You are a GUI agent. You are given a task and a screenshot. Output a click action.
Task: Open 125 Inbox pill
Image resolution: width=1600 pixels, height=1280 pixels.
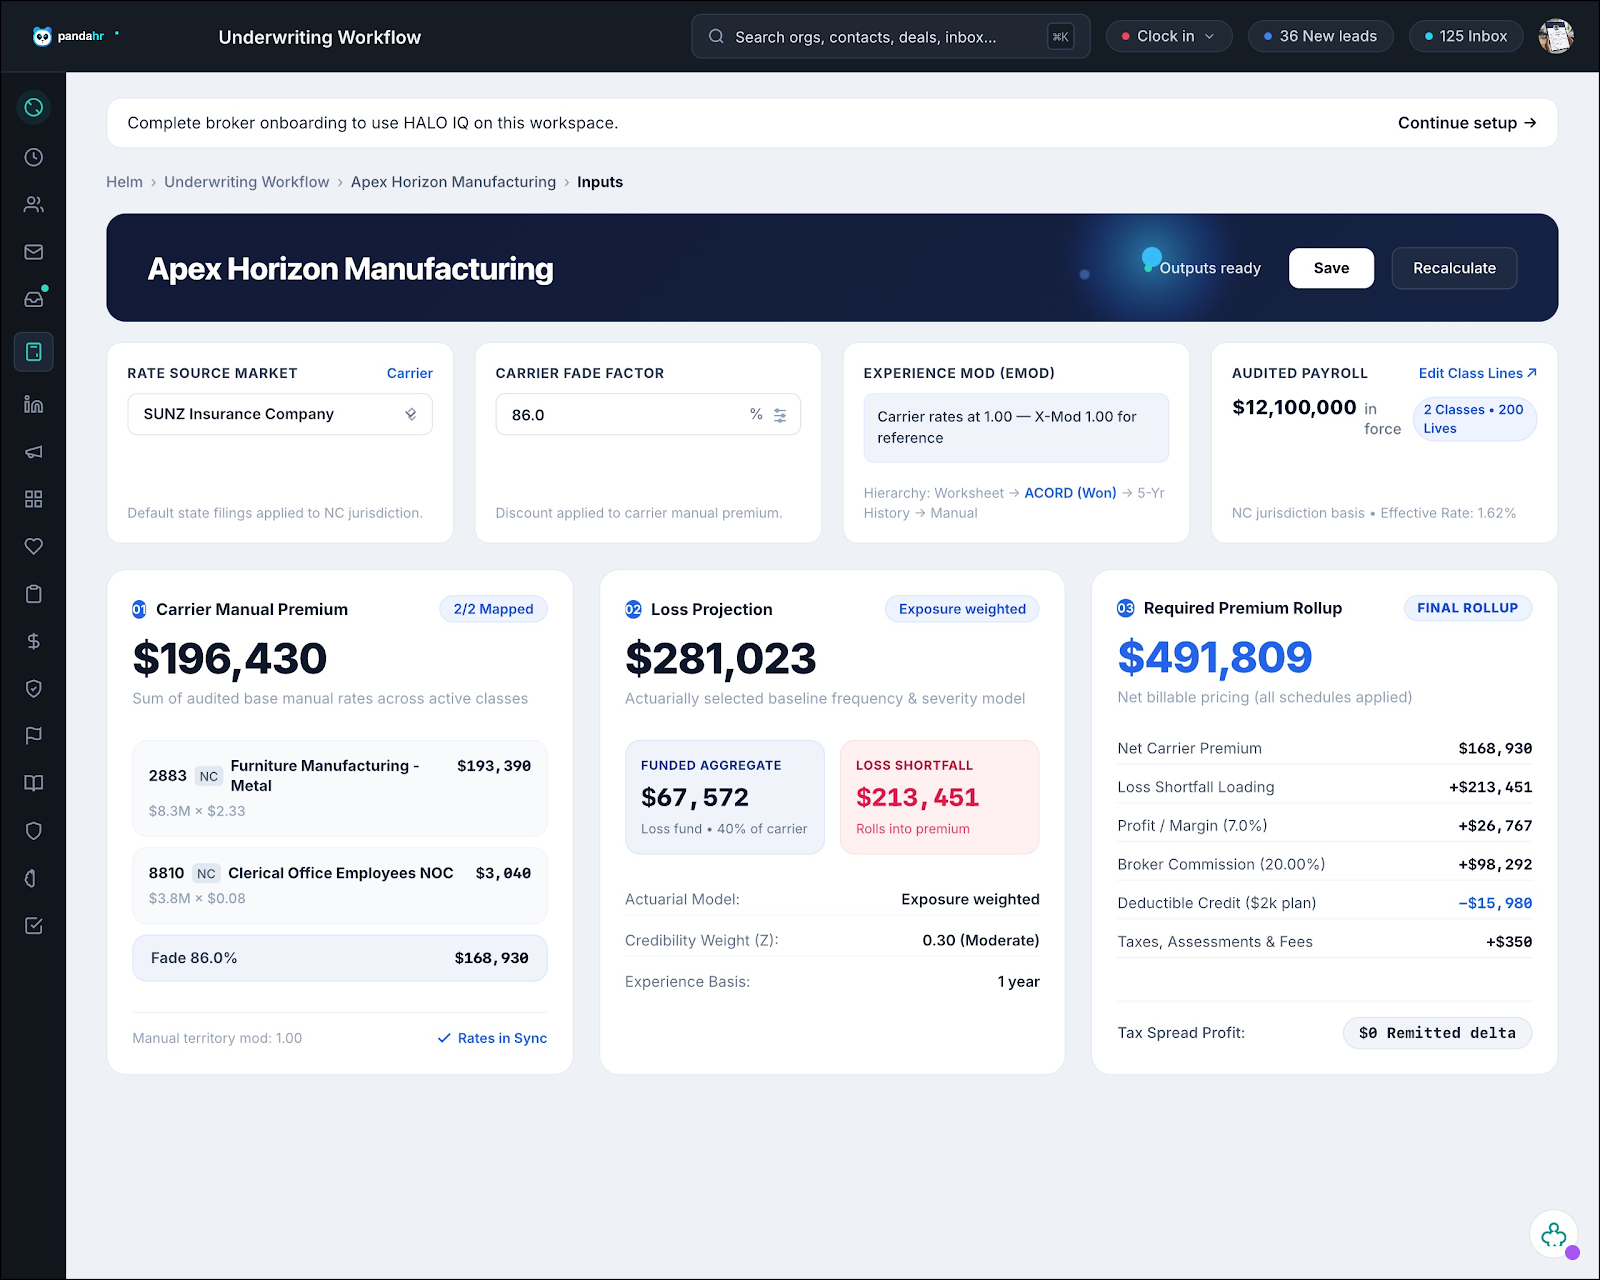[x=1466, y=36]
